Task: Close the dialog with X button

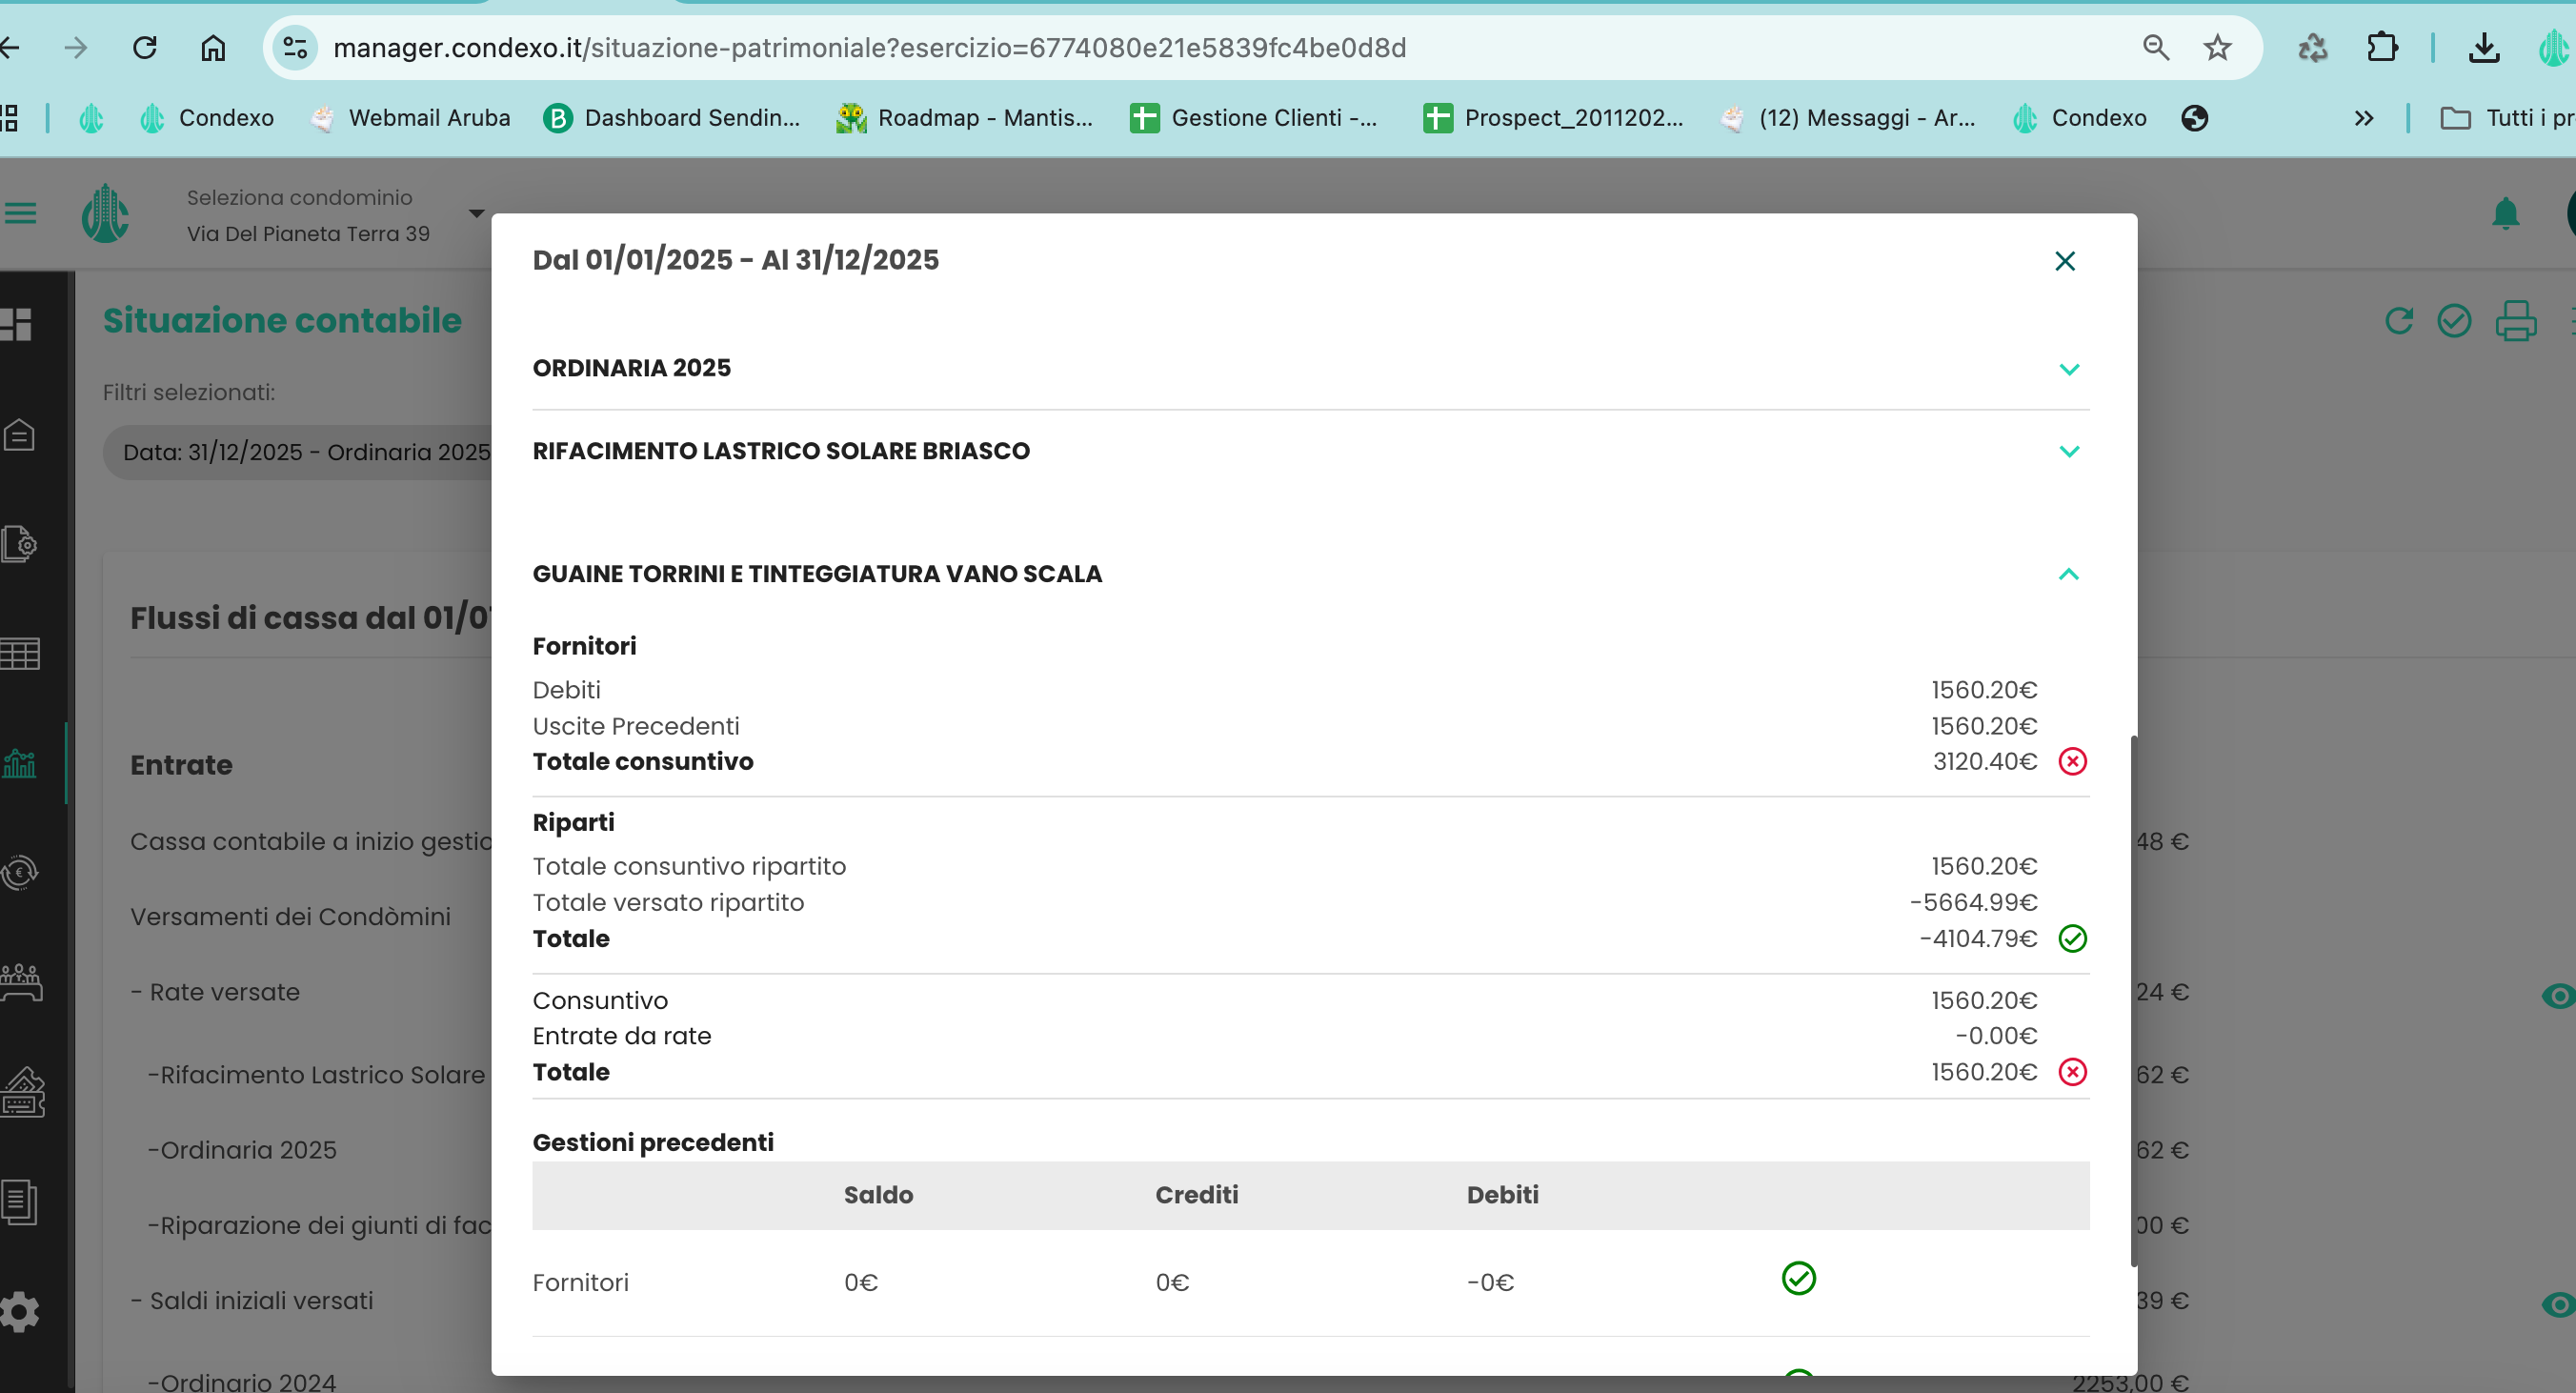Action: click(x=2064, y=261)
